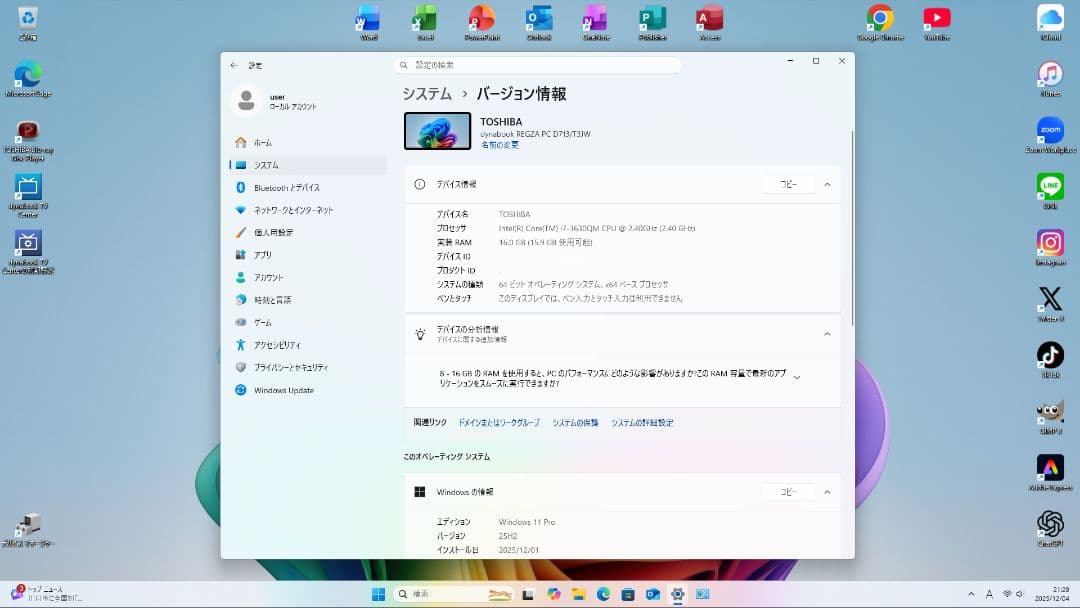
Task: Open Instagram from the desktop shortcut
Action: coord(1051,243)
